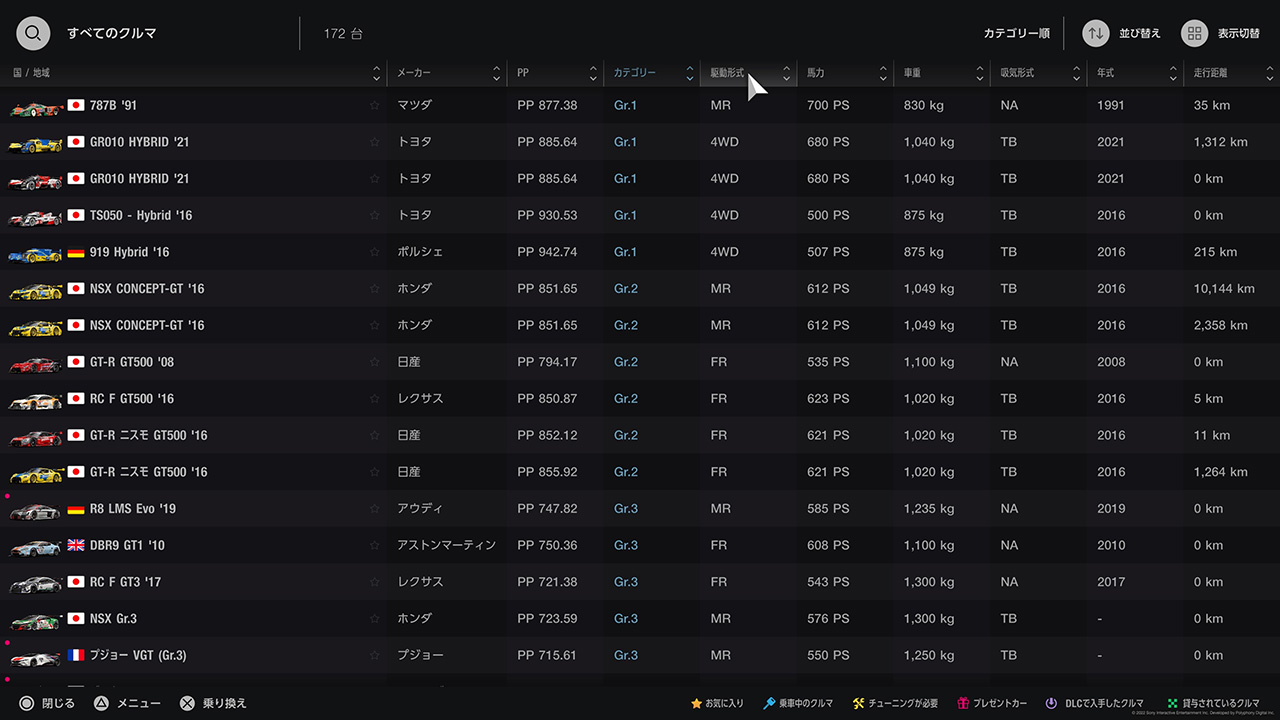Click the PP 942.74 value
Viewport: 1280px width, 720px height.
547,252
